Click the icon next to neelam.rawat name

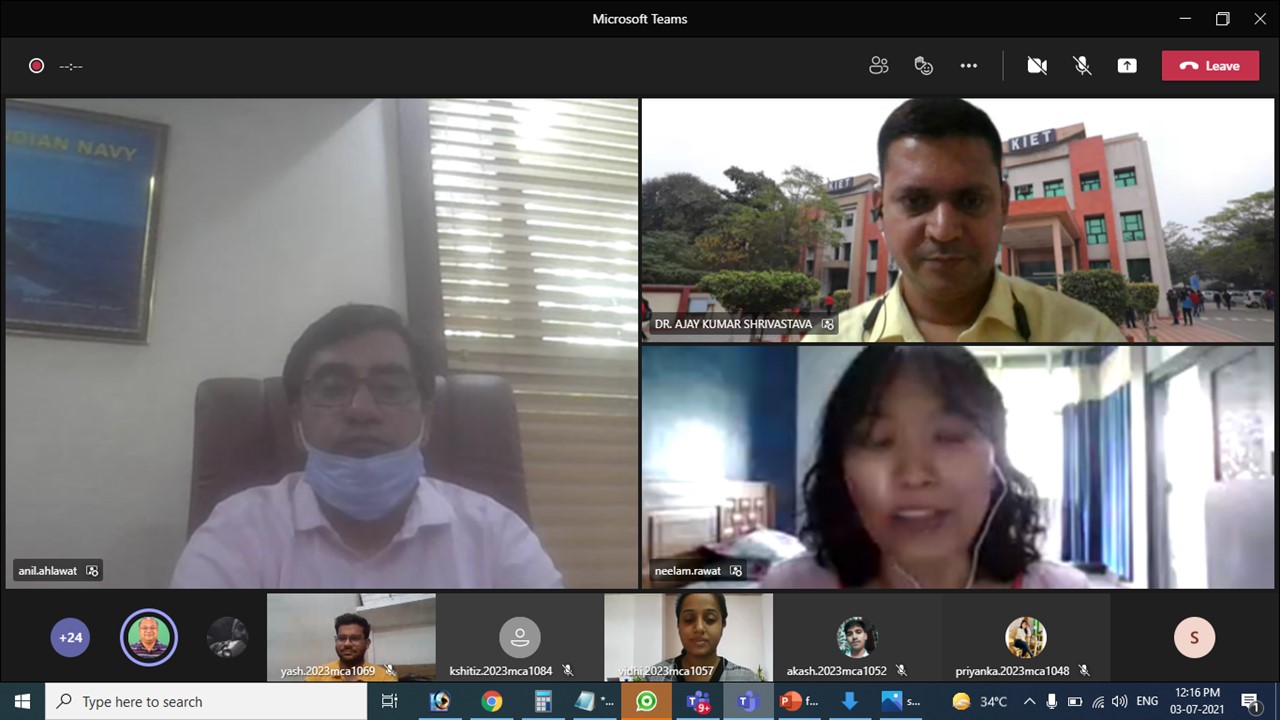[x=736, y=571]
